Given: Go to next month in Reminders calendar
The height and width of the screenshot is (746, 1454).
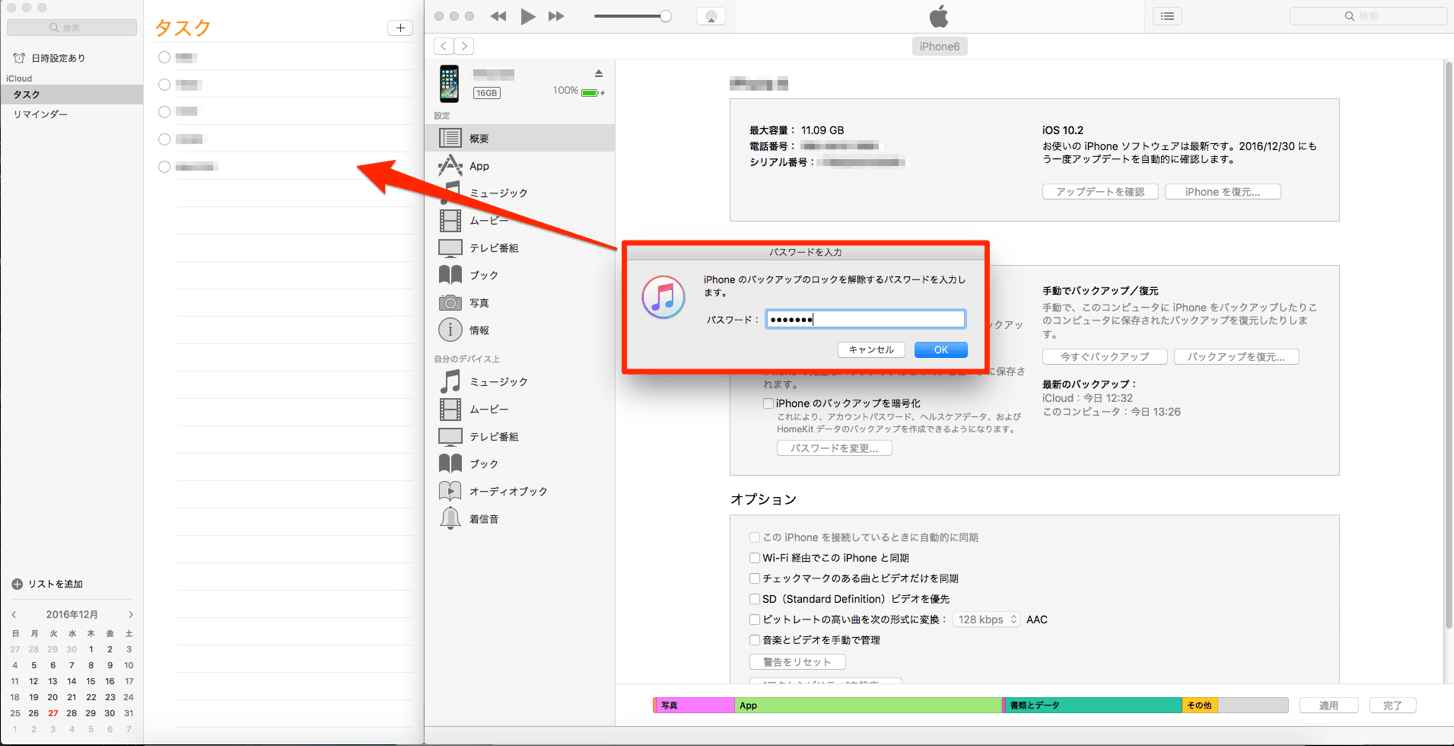Looking at the screenshot, I should [x=130, y=615].
